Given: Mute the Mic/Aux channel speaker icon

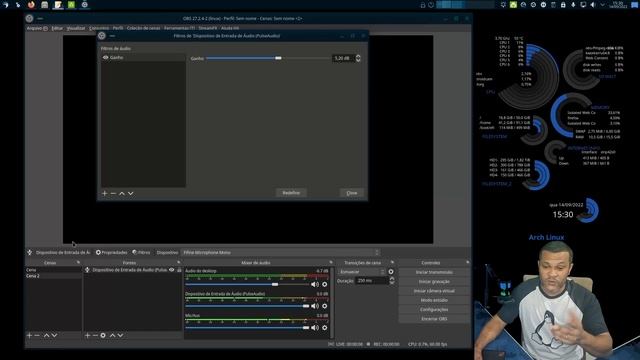Looking at the screenshot, I should click(x=315, y=327).
